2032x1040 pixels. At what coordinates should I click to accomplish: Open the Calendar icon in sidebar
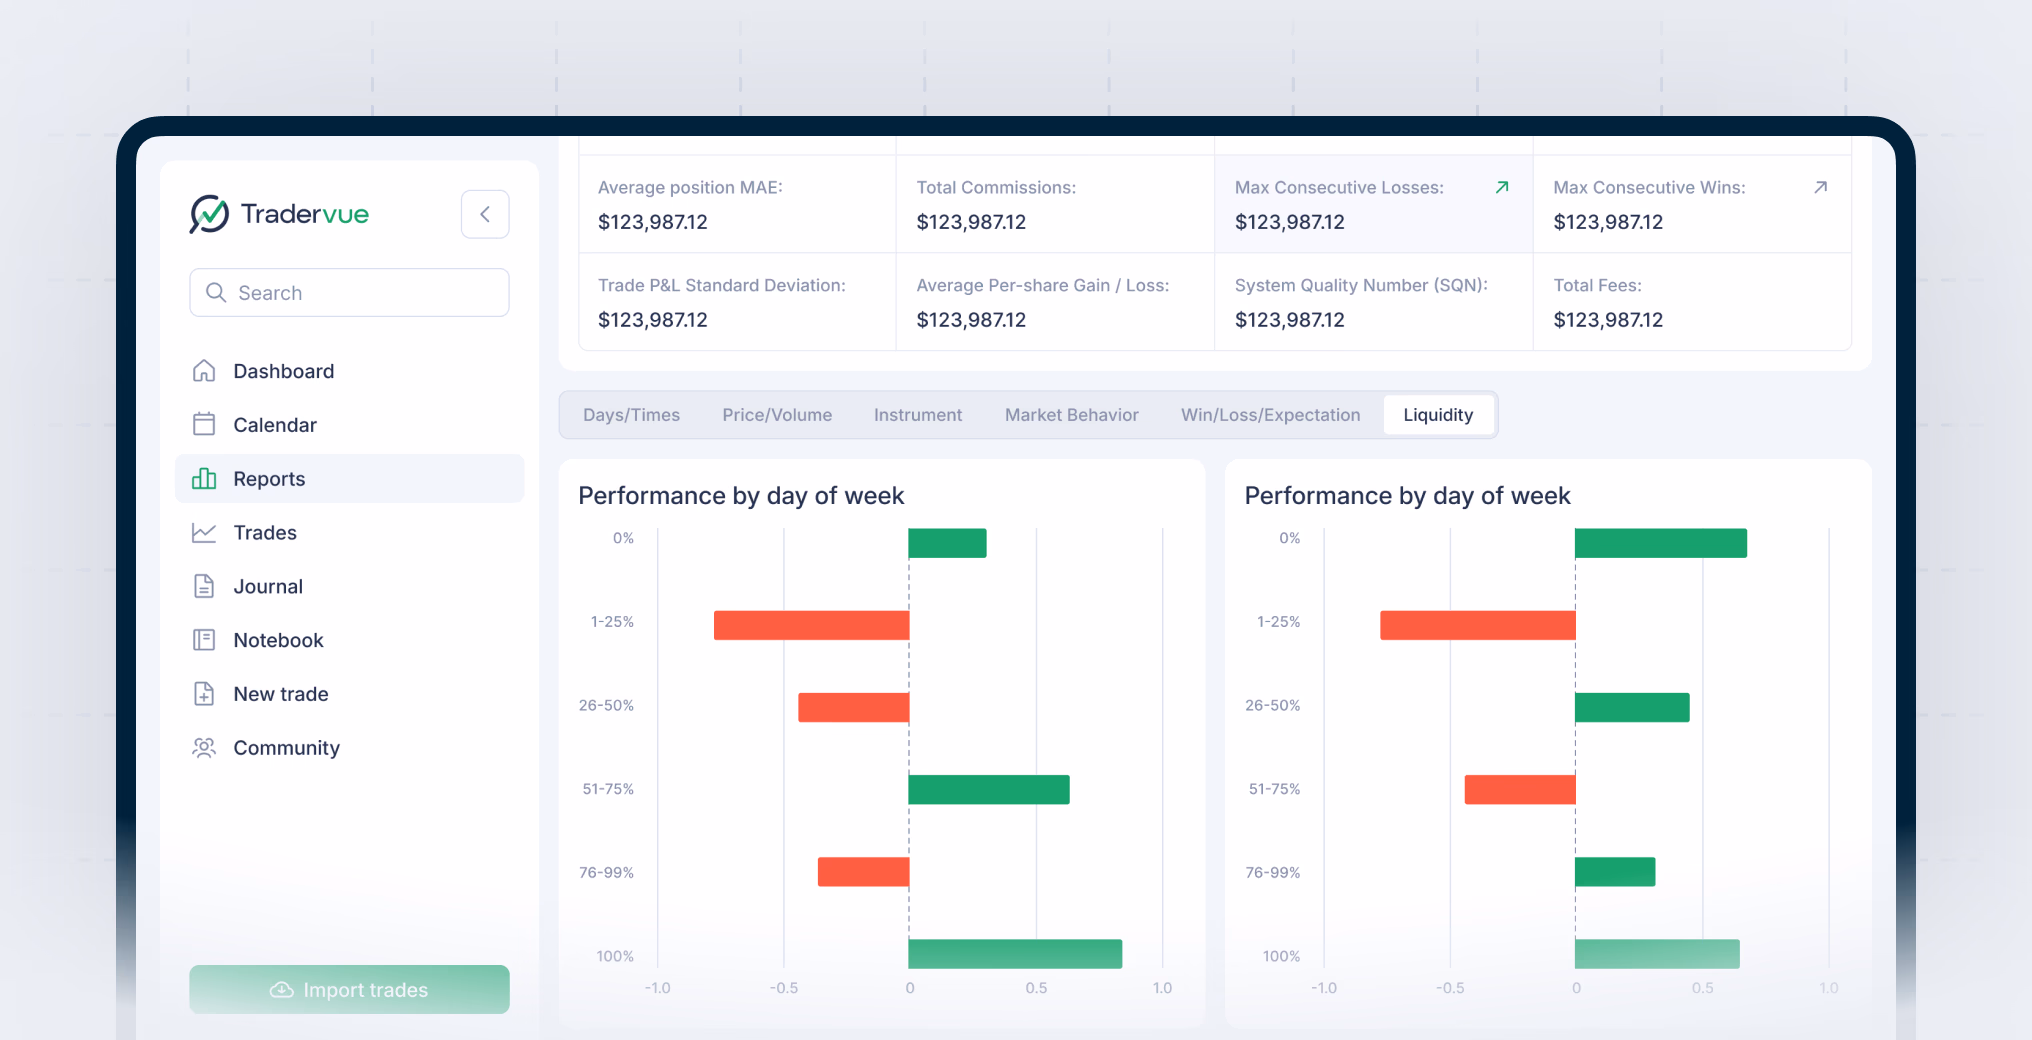tap(204, 424)
